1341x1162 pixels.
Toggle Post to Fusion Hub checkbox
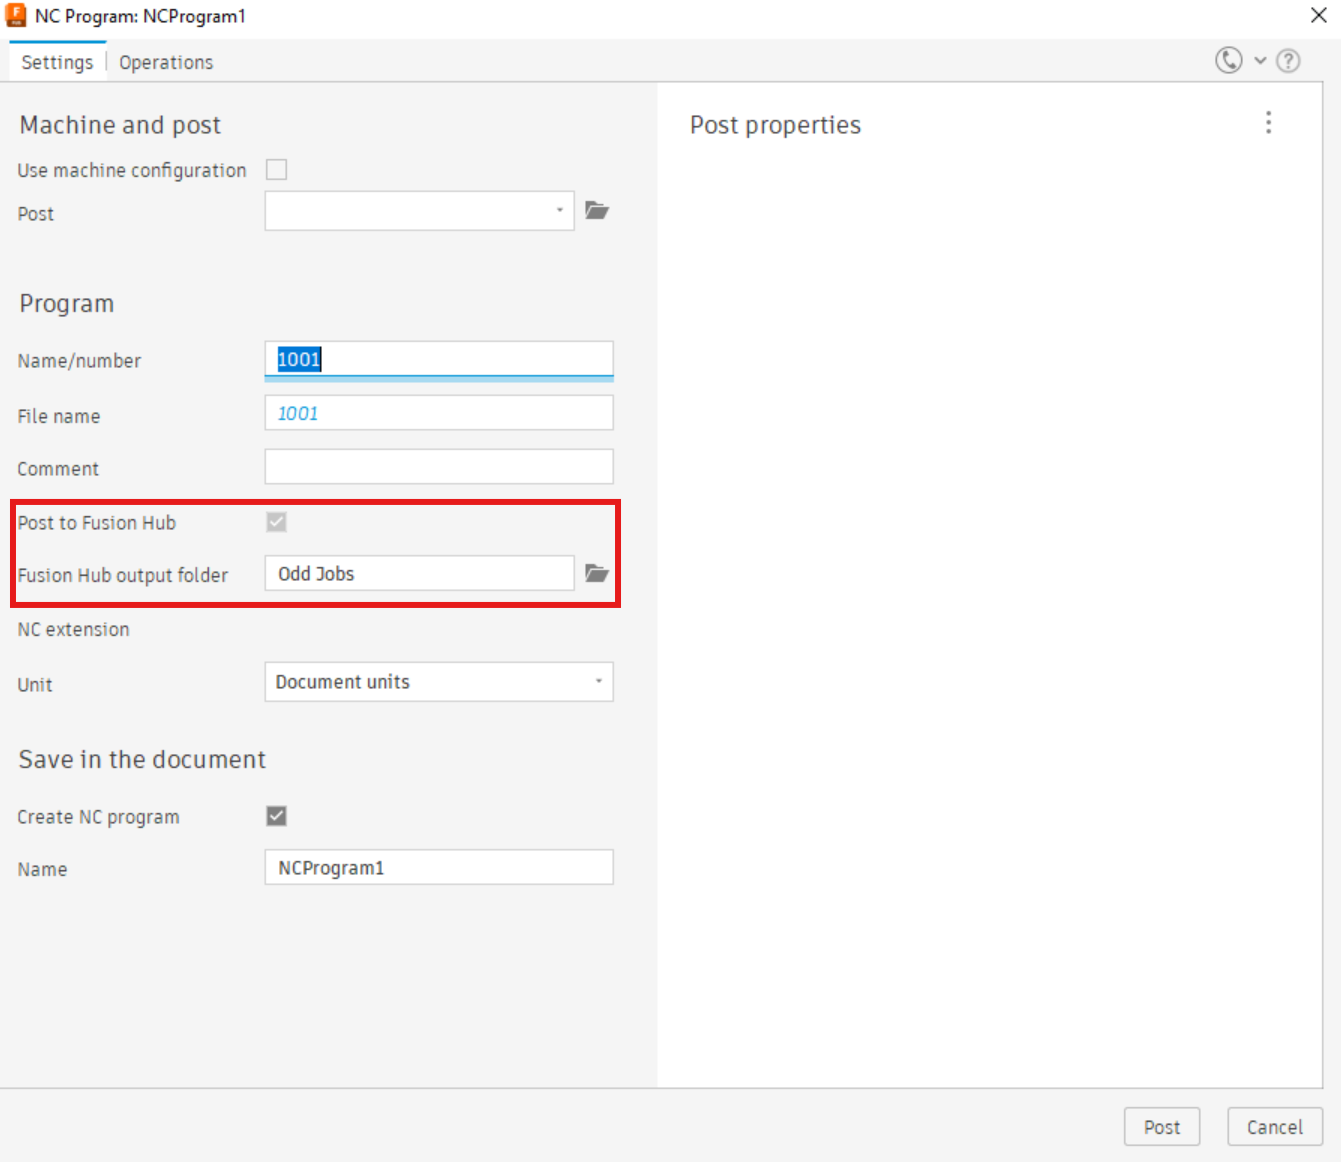click(277, 522)
